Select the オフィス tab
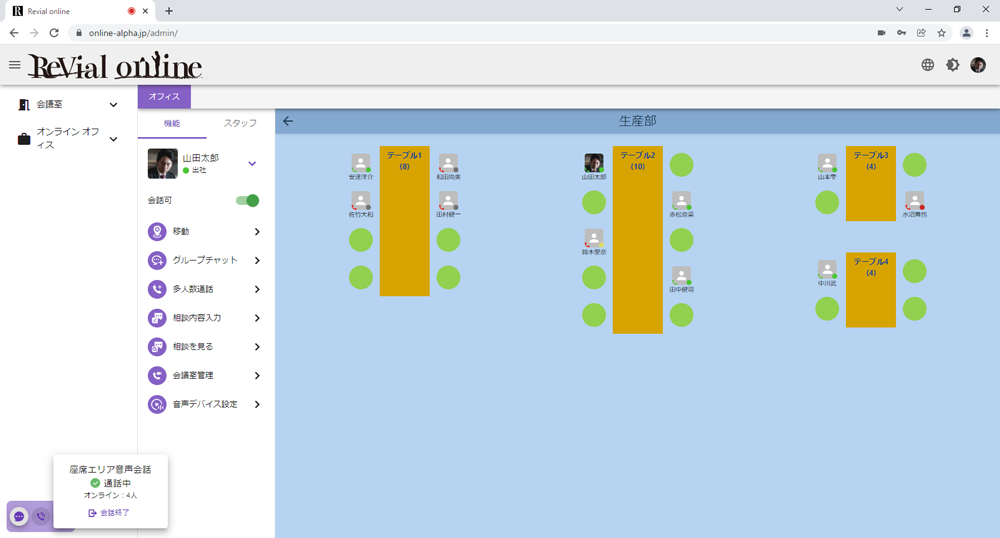Image resolution: width=1000 pixels, height=538 pixels. point(164,97)
